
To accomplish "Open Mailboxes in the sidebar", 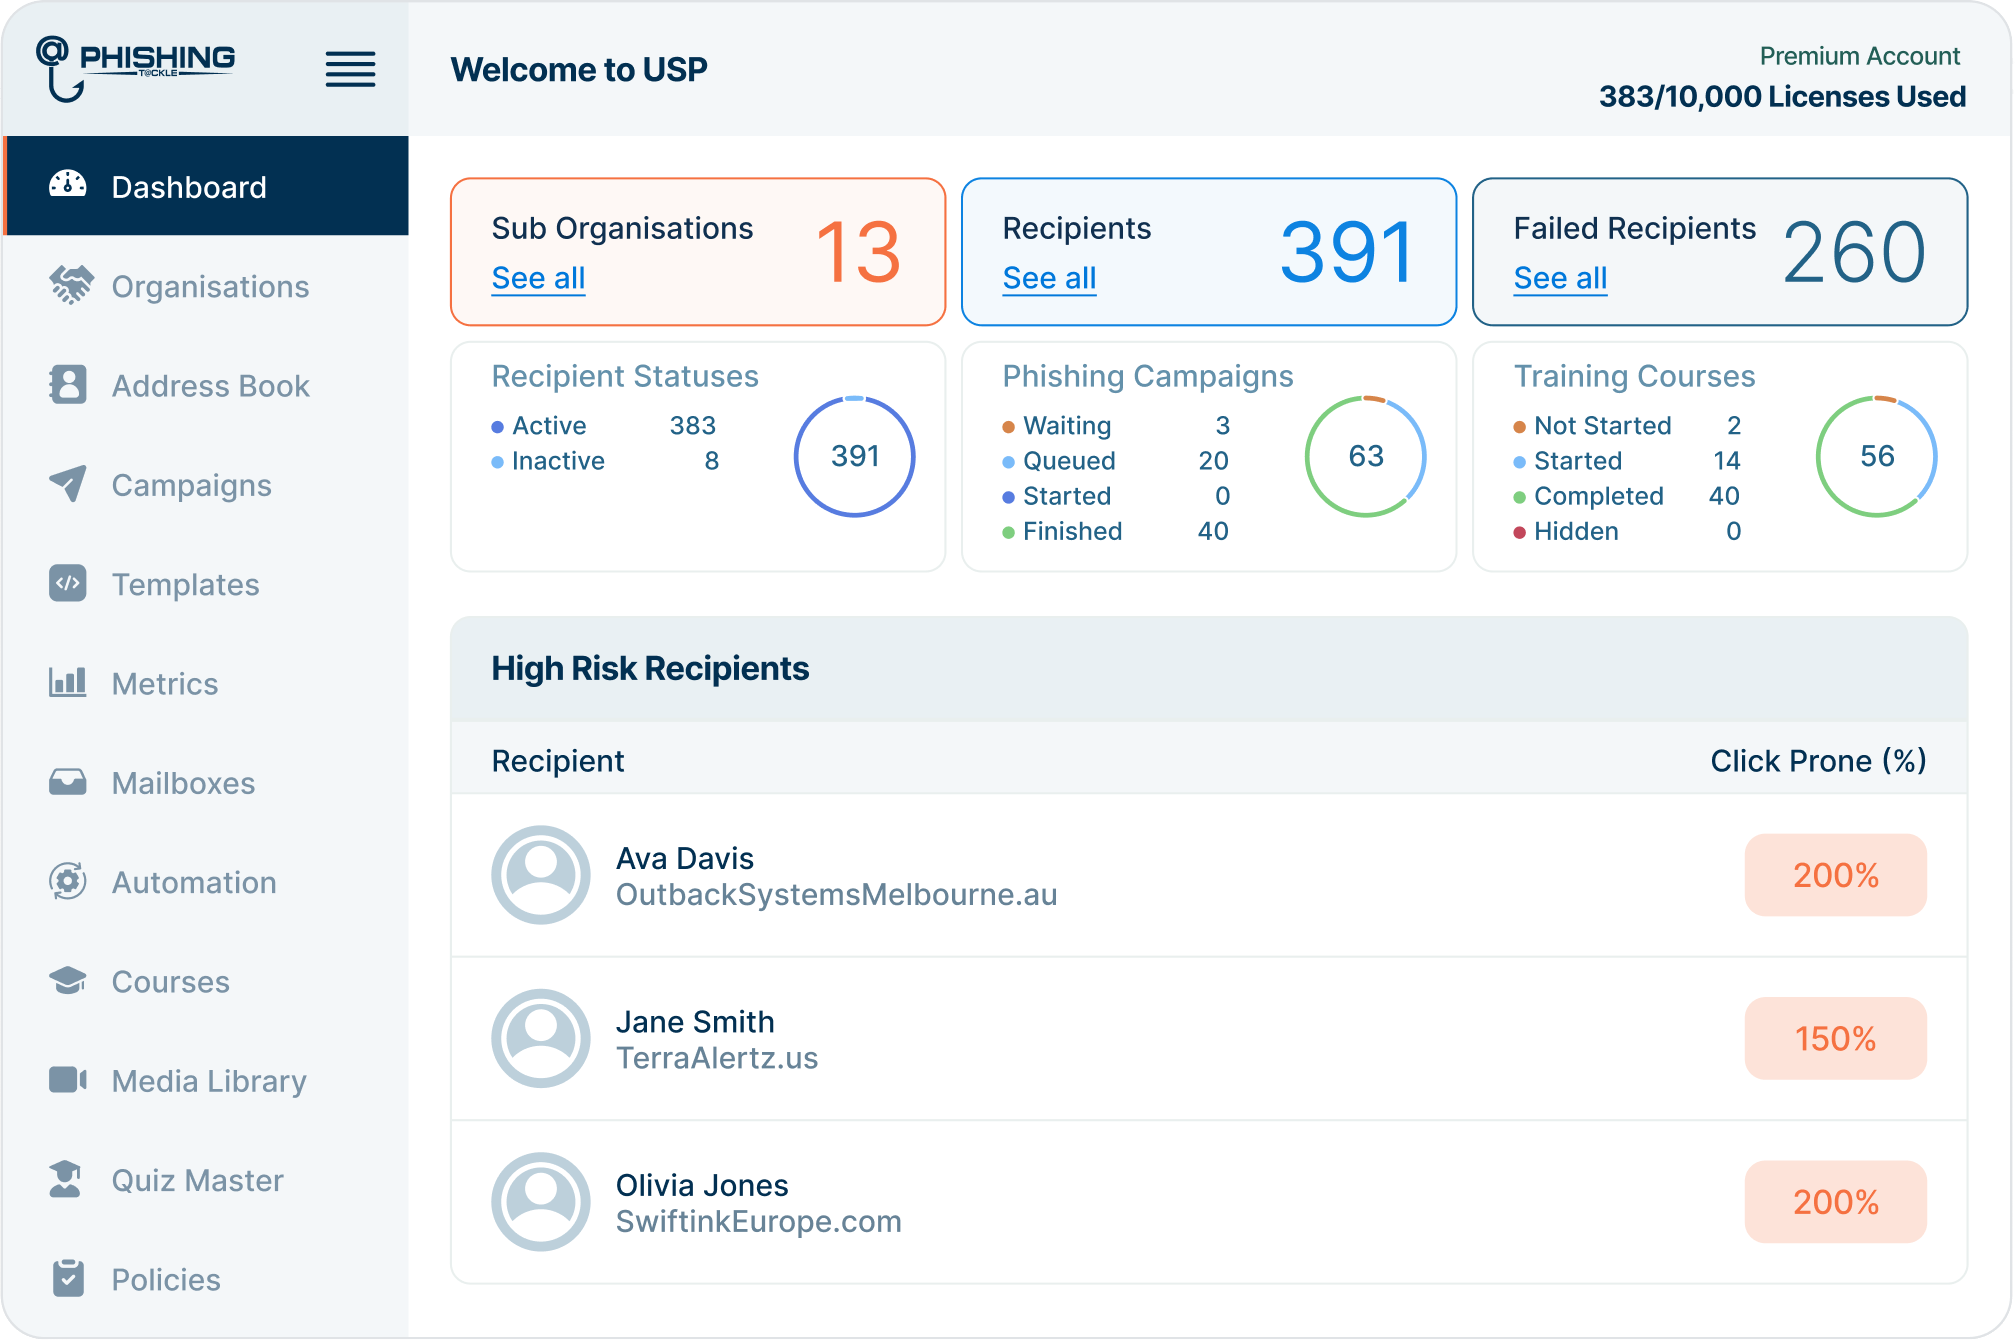I will pyautogui.click(x=206, y=782).
